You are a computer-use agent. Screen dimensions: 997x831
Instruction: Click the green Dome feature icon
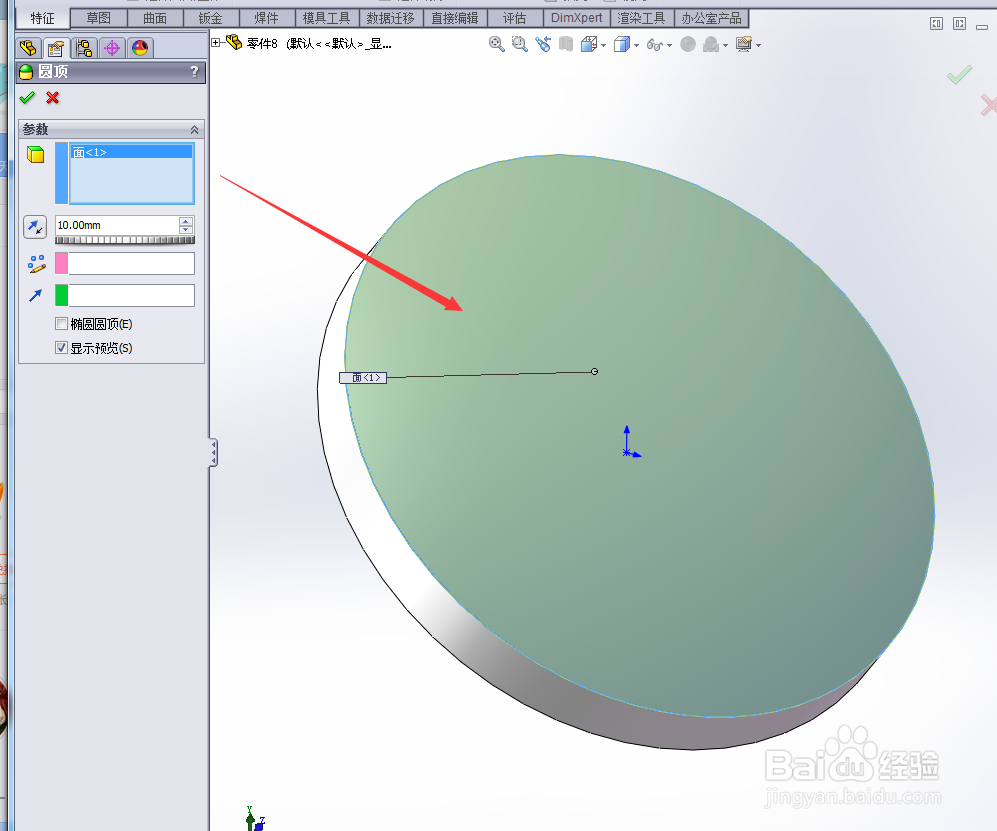(26, 72)
